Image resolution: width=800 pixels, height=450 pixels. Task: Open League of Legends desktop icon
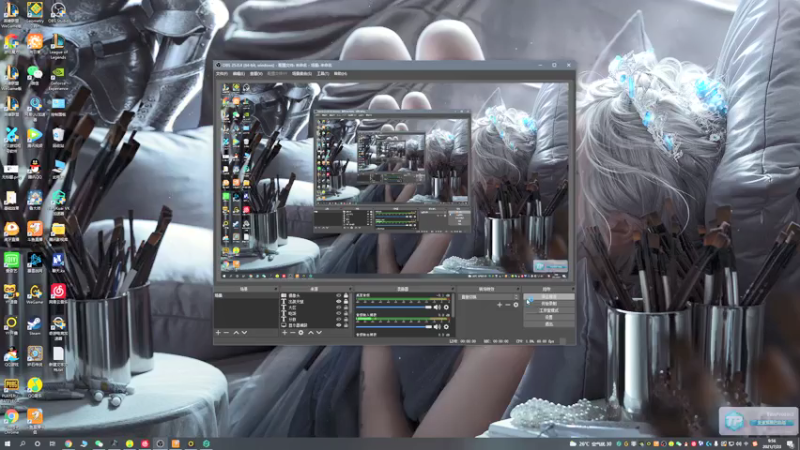(58, 46)
